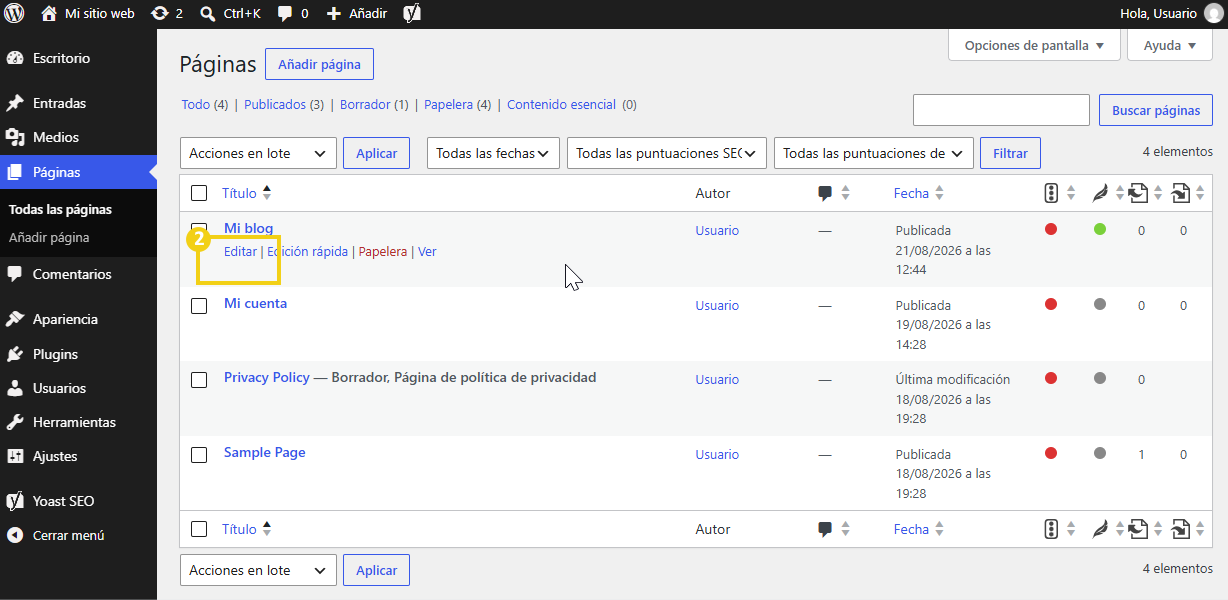Click the top Aplicar button
Viewport: 1228px width, 600px height.
pos(377,153)
